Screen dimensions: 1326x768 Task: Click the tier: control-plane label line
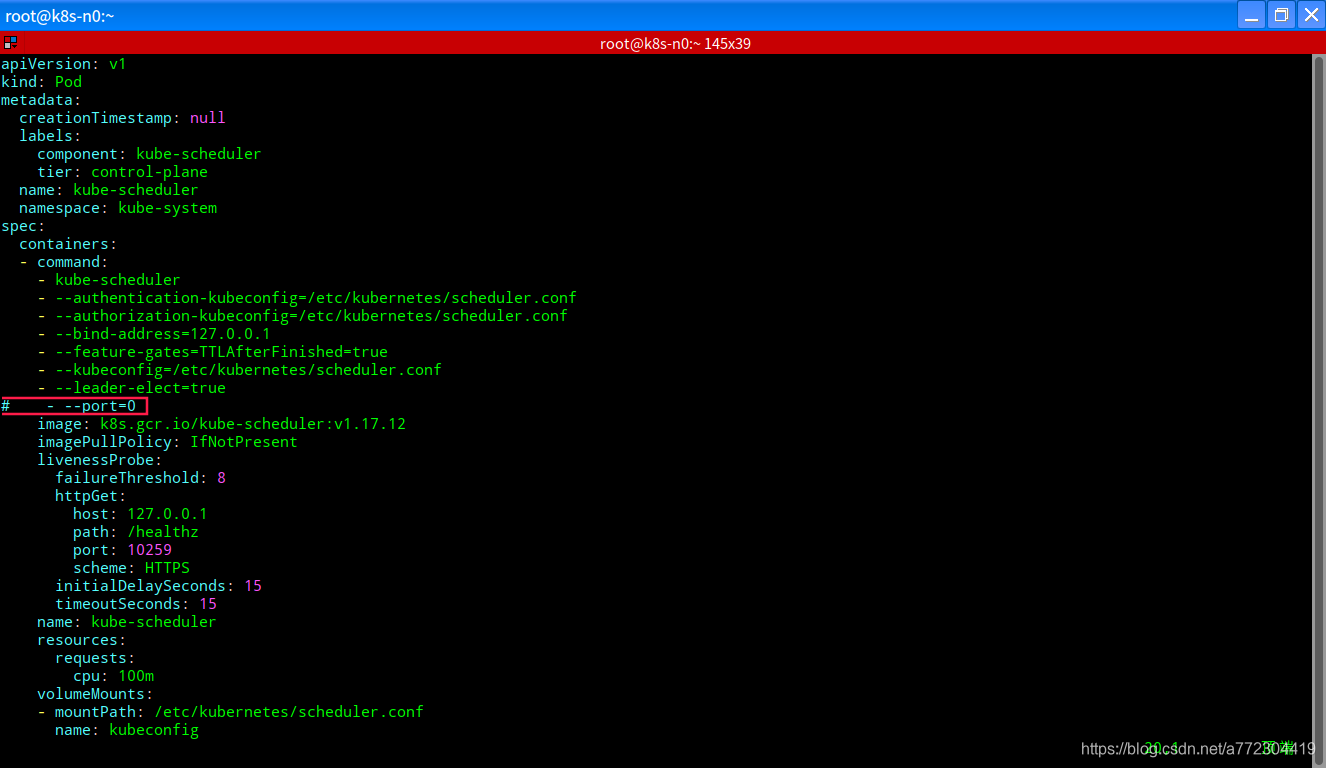(122, 171)
